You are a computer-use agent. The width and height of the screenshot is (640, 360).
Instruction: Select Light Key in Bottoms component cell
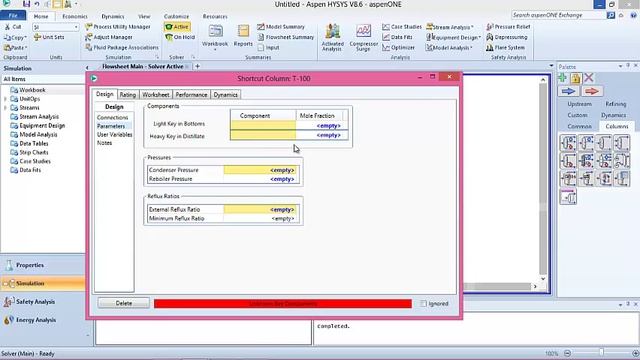tap(263, 125)
